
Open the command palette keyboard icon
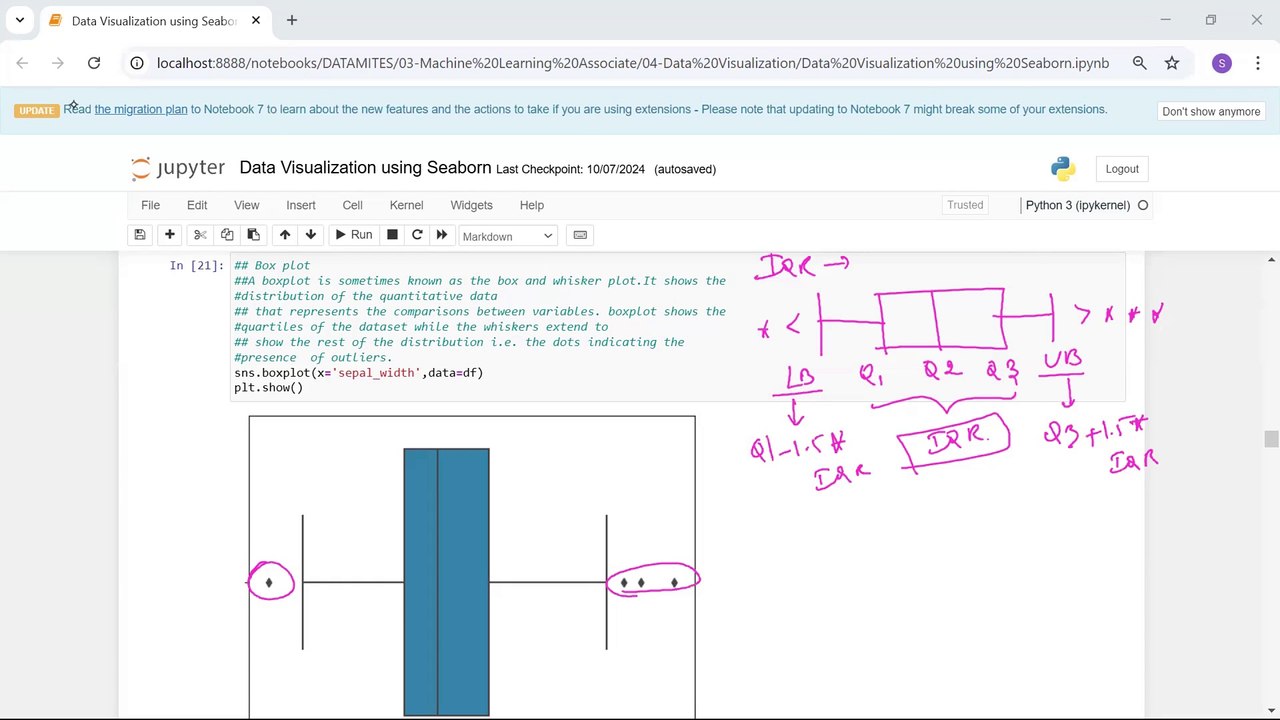pyautogui.click(x=580, y=235)
